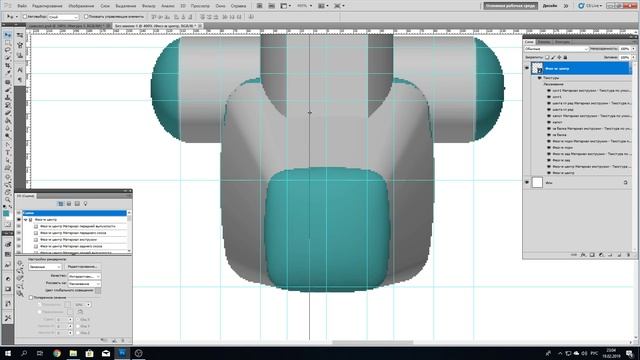Open the Quality dropdown in 3D panel
Viewport: 640px width, 360px height.
coord(84,276)
